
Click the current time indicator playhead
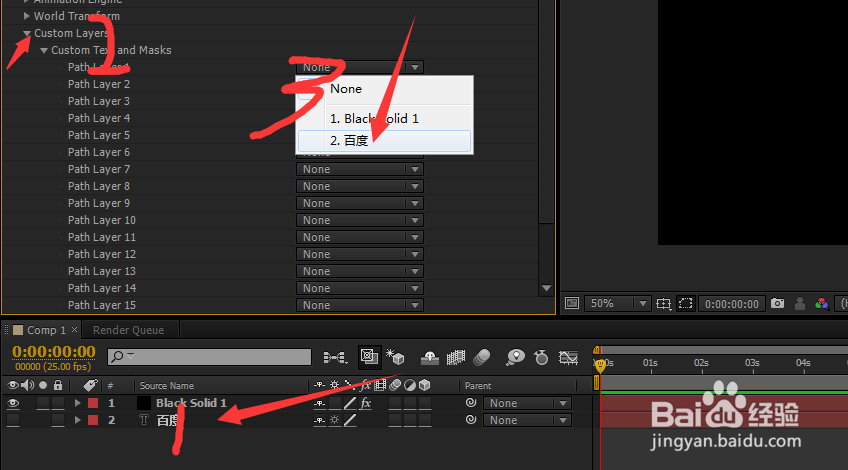click(600, 366)
